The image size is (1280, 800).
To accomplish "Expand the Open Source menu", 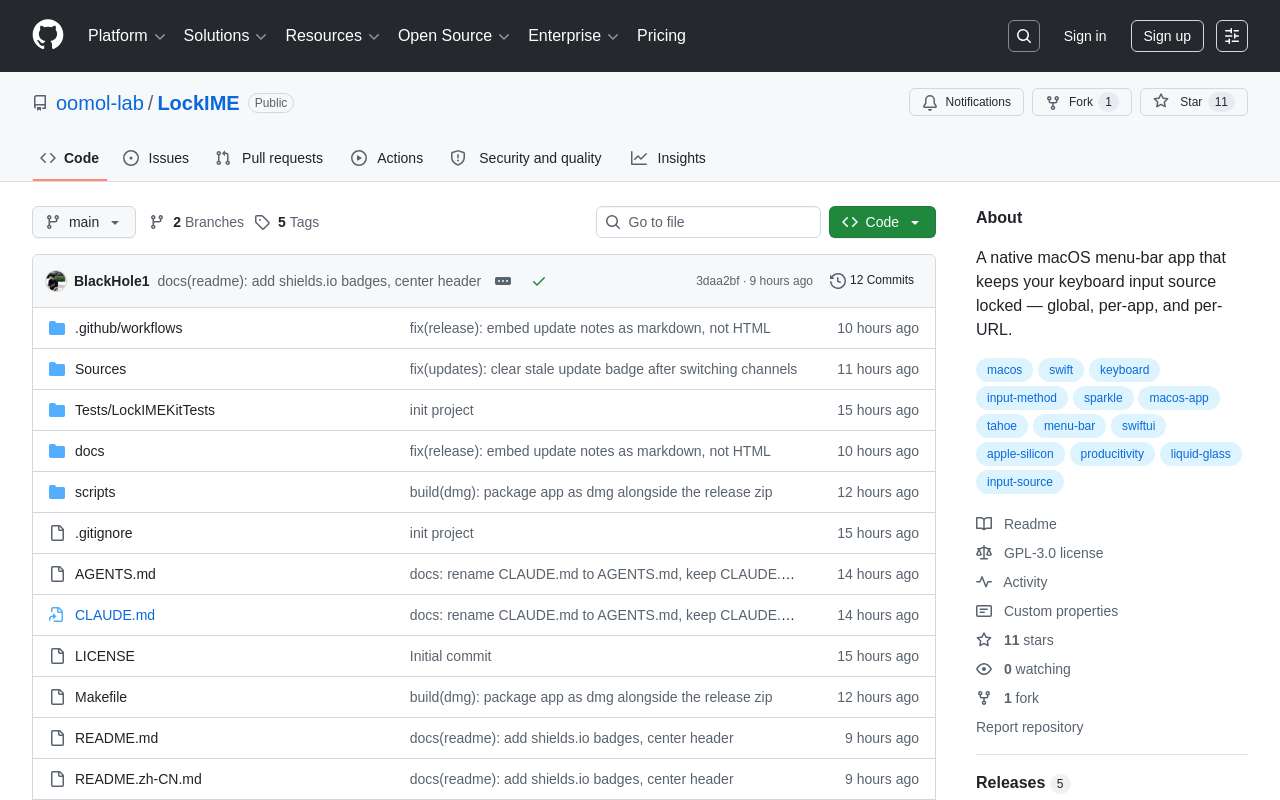I will tap(453, 36).
